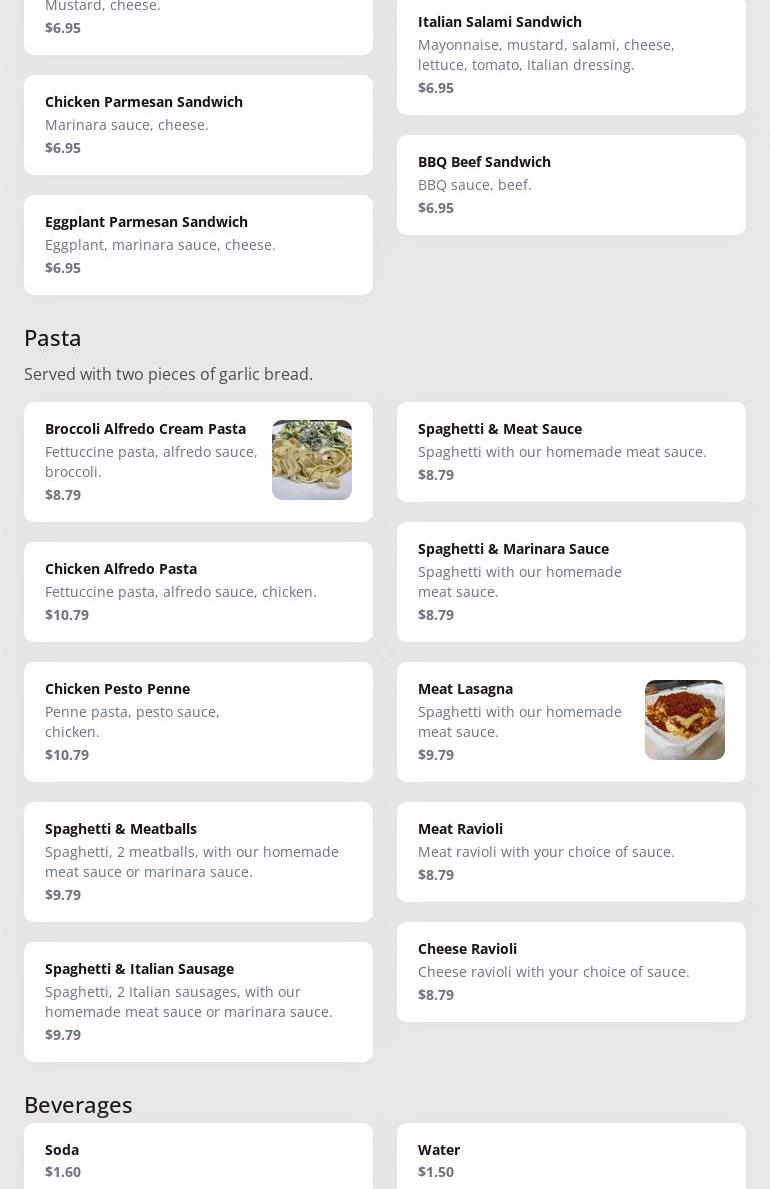Select the Italian Salami Sandwich item
Image resolution: width=770 pixels, height=1189 pixels.
pyautogui.click(x=570, y=54)
